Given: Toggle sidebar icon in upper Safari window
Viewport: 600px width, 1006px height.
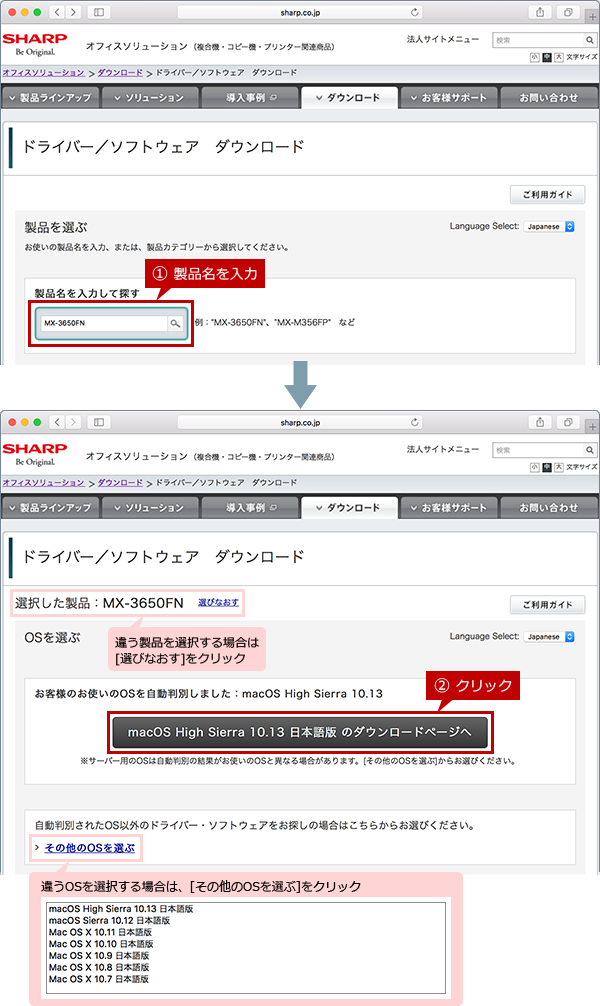Looking at the screenshot, I should coord(99,12).
